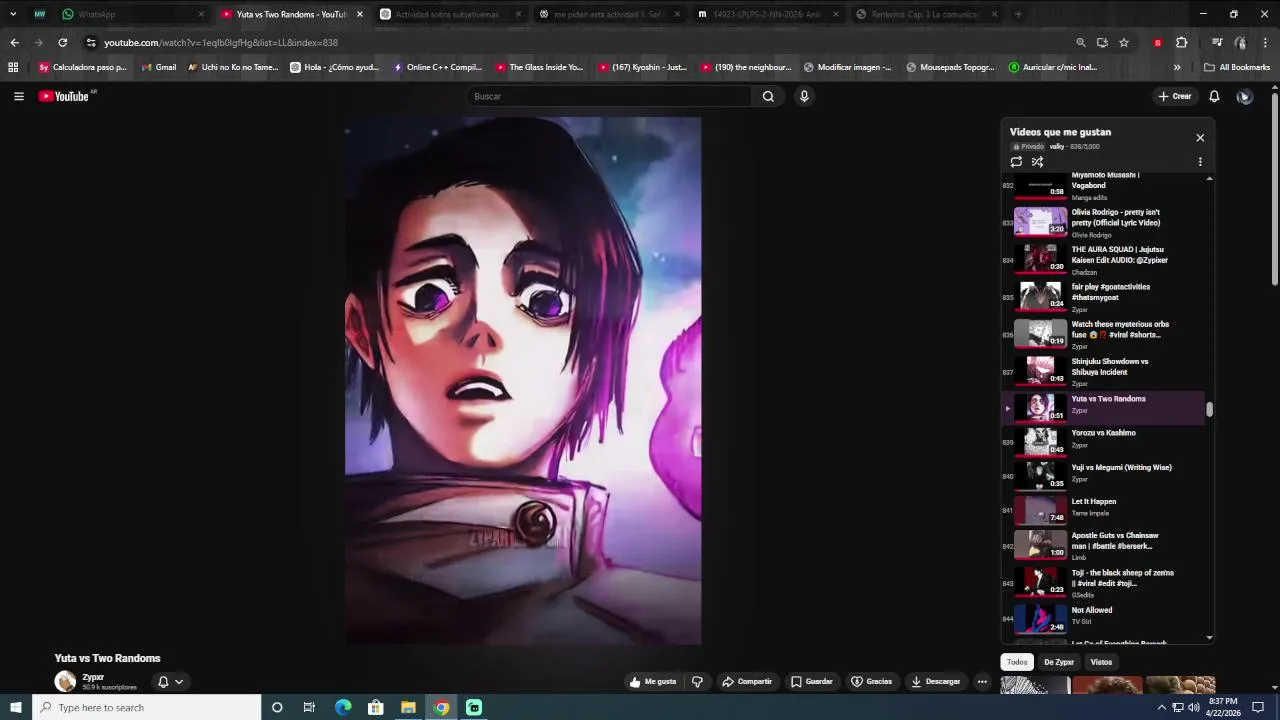Open Yuji vs Megumi (Writing Wise) entry
This screenshot has width=1280, height=720.
pyautogui.click(x=1105, y=474)
